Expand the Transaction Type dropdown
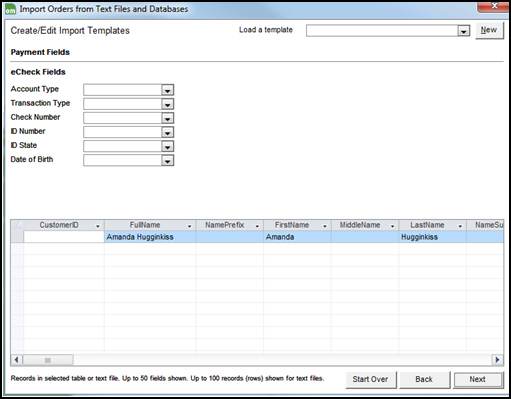 click(x=167, y=104)
